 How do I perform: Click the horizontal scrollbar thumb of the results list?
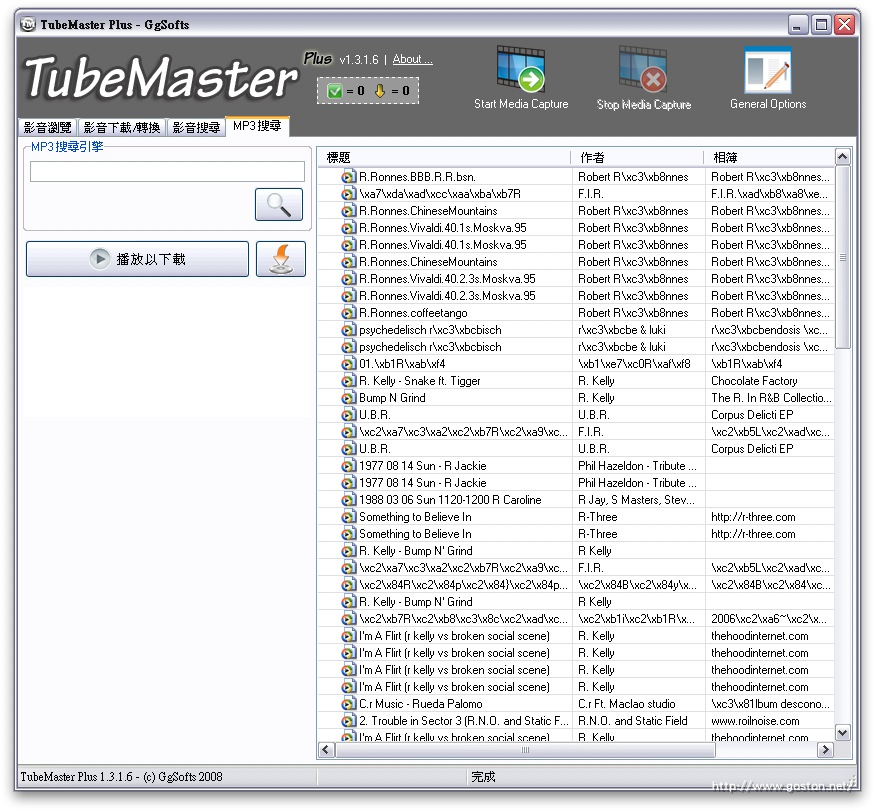(525, 750)
